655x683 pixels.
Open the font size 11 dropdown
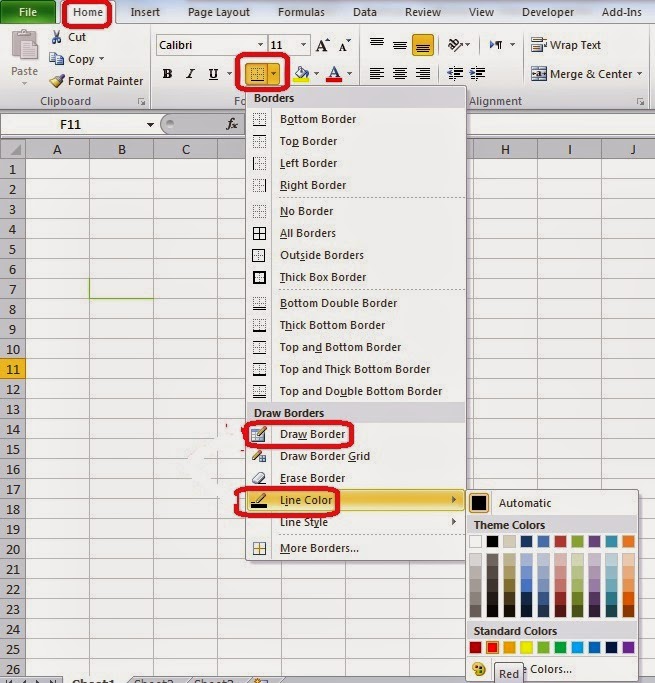click(x=303, y=45)
